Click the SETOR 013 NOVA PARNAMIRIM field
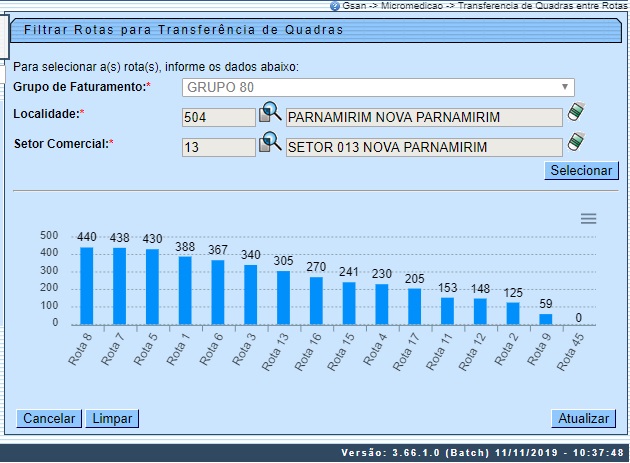 tap(424, 147)
